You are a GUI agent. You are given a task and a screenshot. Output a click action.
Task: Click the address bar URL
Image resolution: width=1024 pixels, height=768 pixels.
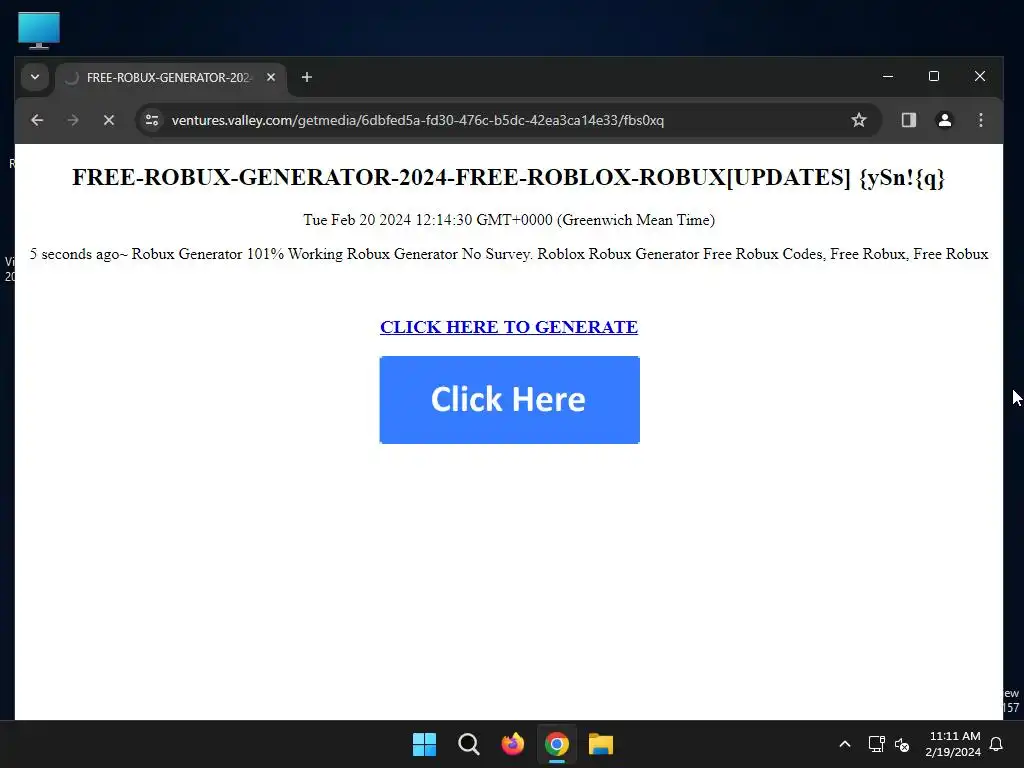[x=418, y=120]
